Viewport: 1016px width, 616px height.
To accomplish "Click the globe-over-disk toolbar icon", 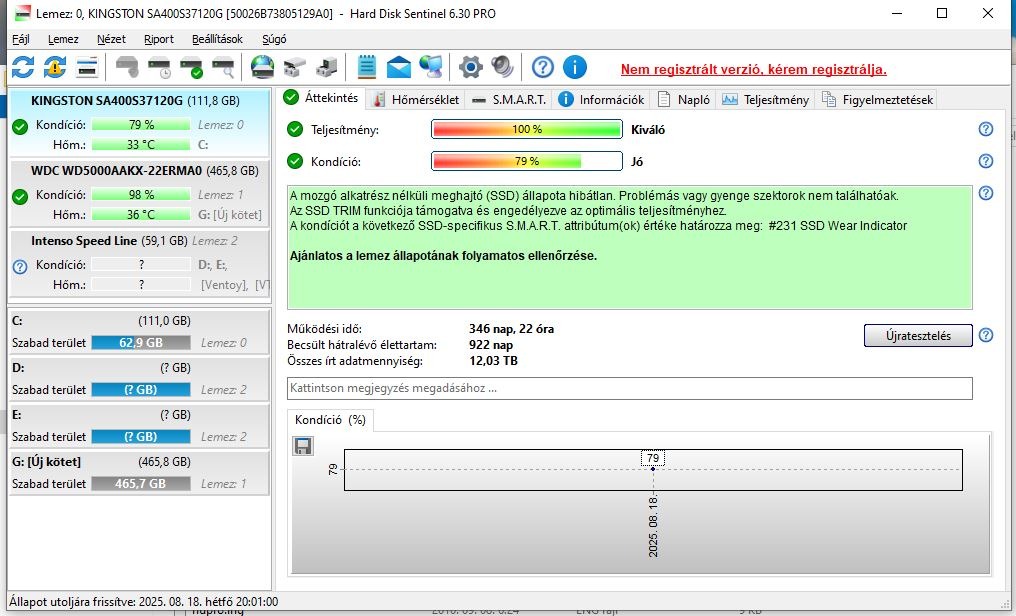I will click(262, 67).
